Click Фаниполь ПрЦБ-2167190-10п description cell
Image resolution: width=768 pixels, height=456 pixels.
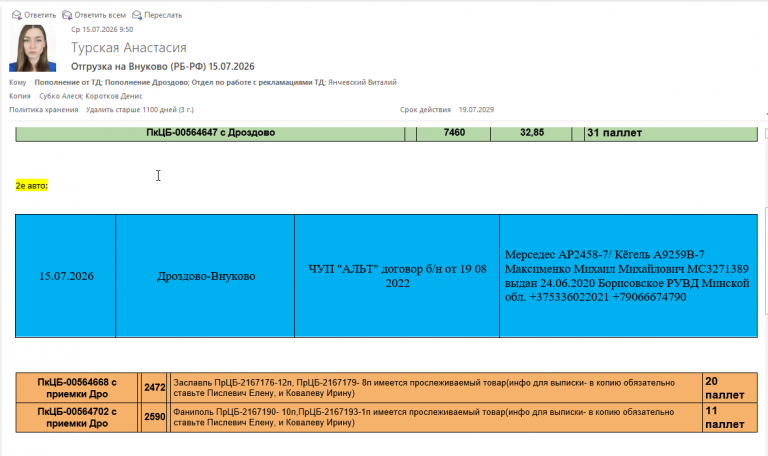[436, 417]
